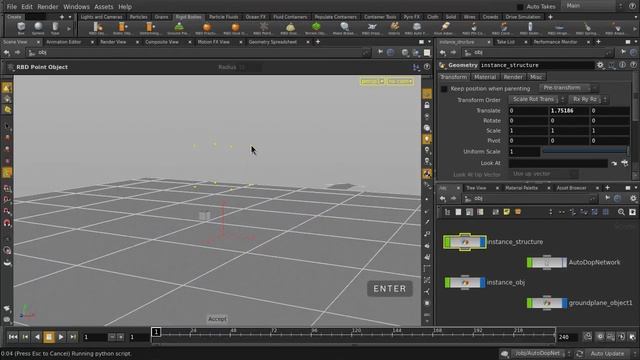640x360 pixels.
Task: Open the viewport no cam dropdown
Action: coord(400,82)
